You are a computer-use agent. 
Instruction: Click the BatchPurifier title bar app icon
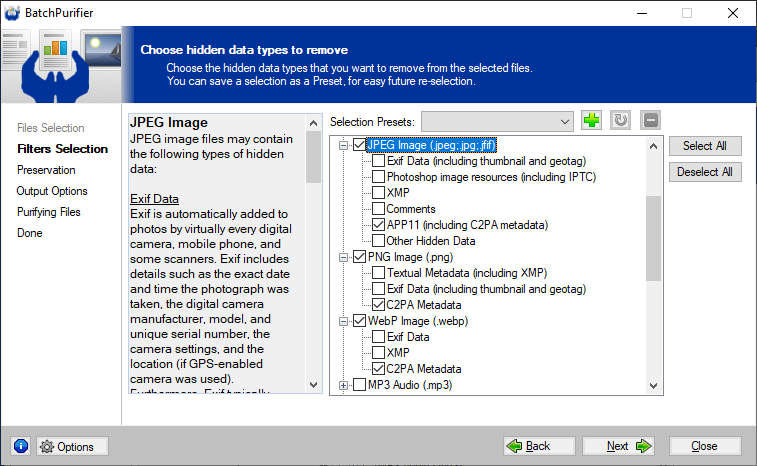coord(12,13)
